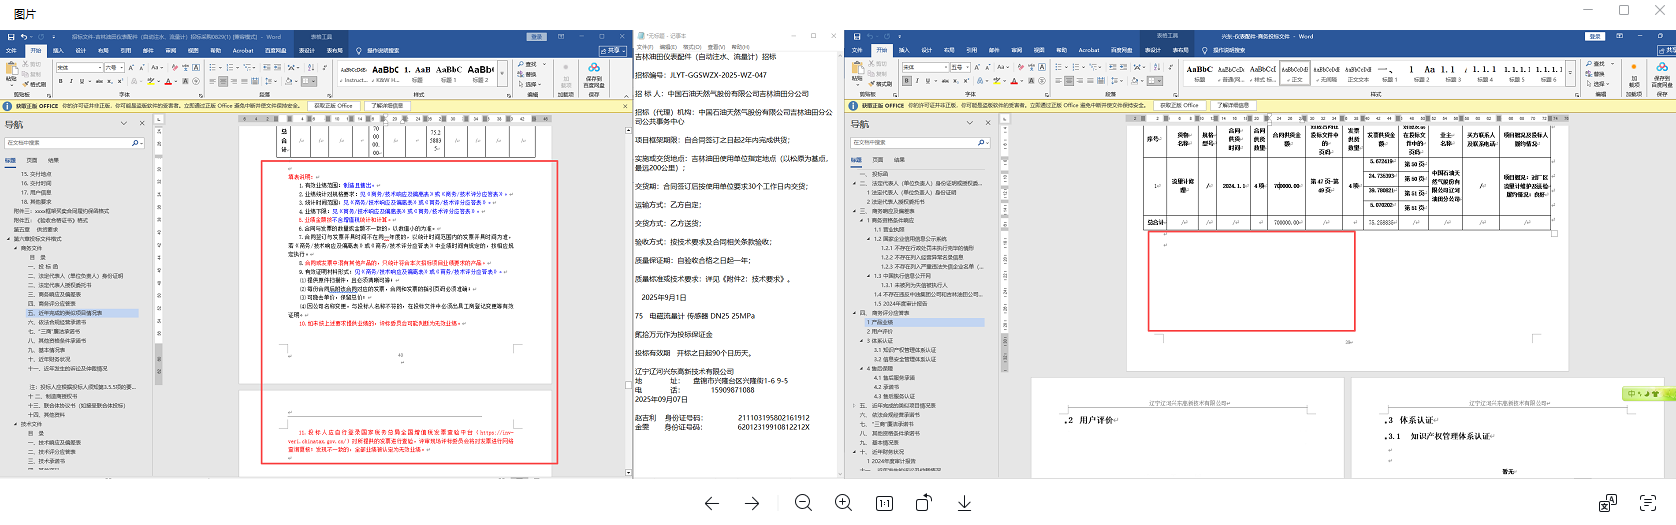Toggle italic in the left Word window

(71, 81)
